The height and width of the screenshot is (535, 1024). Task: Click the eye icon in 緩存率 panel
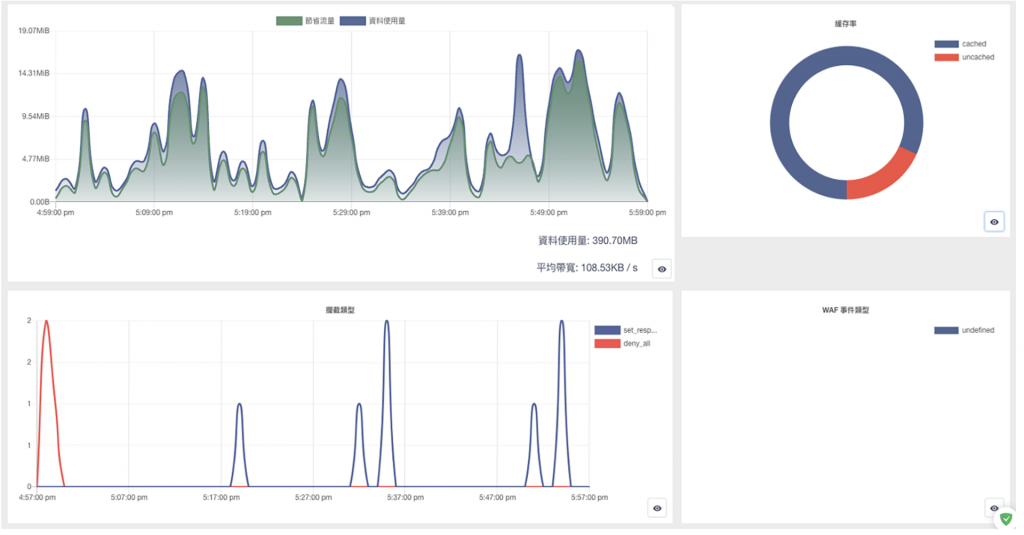[x=994, y=222]
